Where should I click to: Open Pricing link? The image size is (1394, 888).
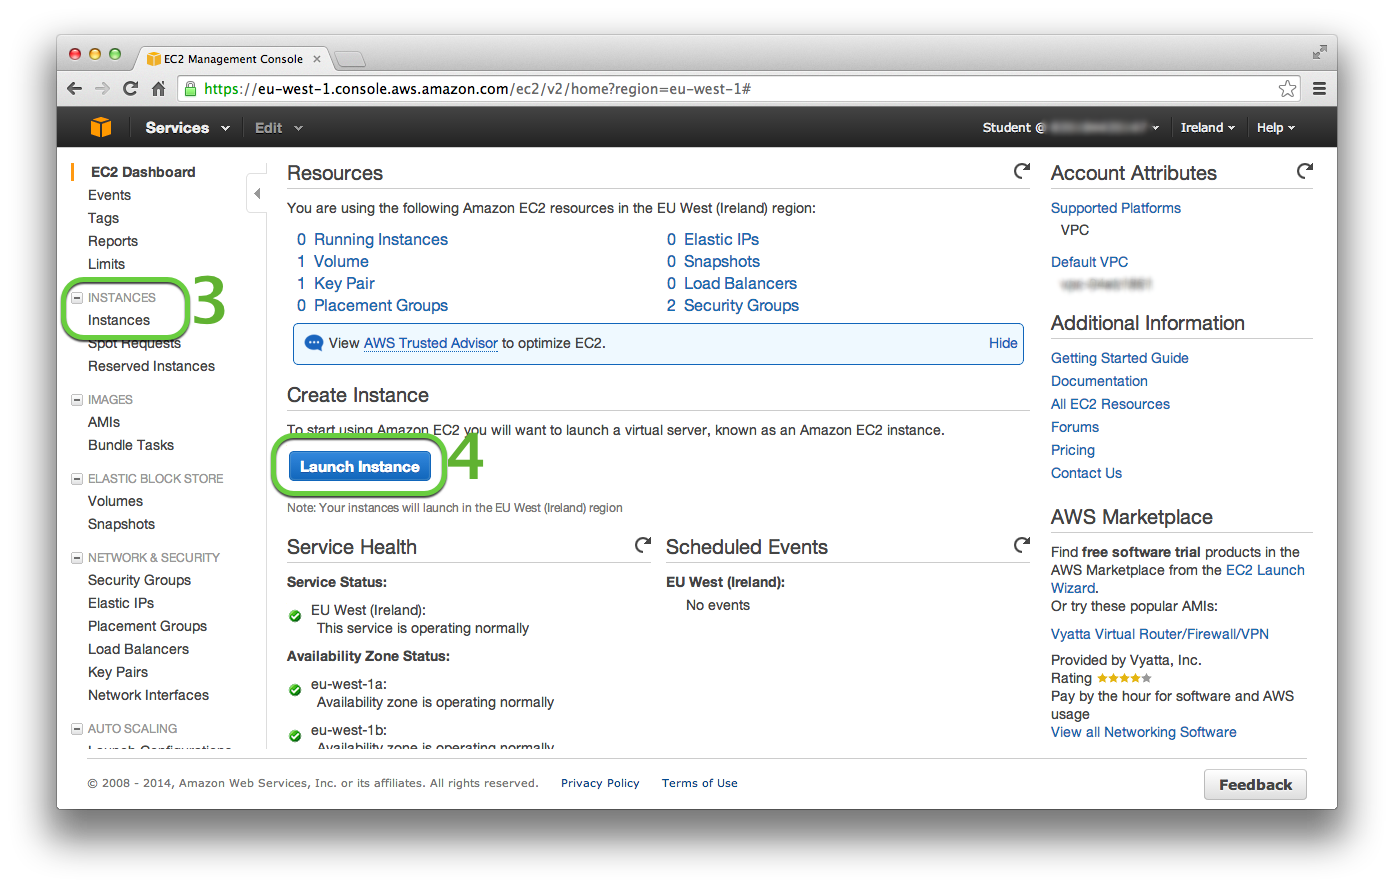tap(1072, 450)
